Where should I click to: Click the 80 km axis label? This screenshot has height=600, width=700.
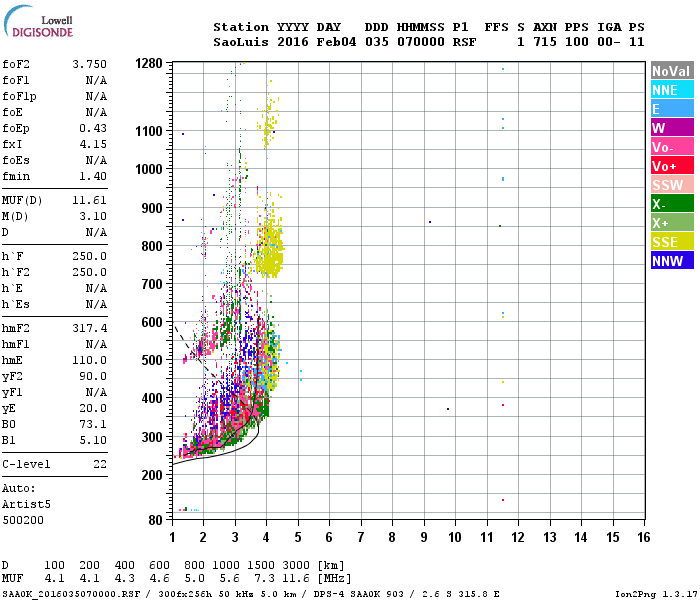pyautogui.click(x=155, y=520)
